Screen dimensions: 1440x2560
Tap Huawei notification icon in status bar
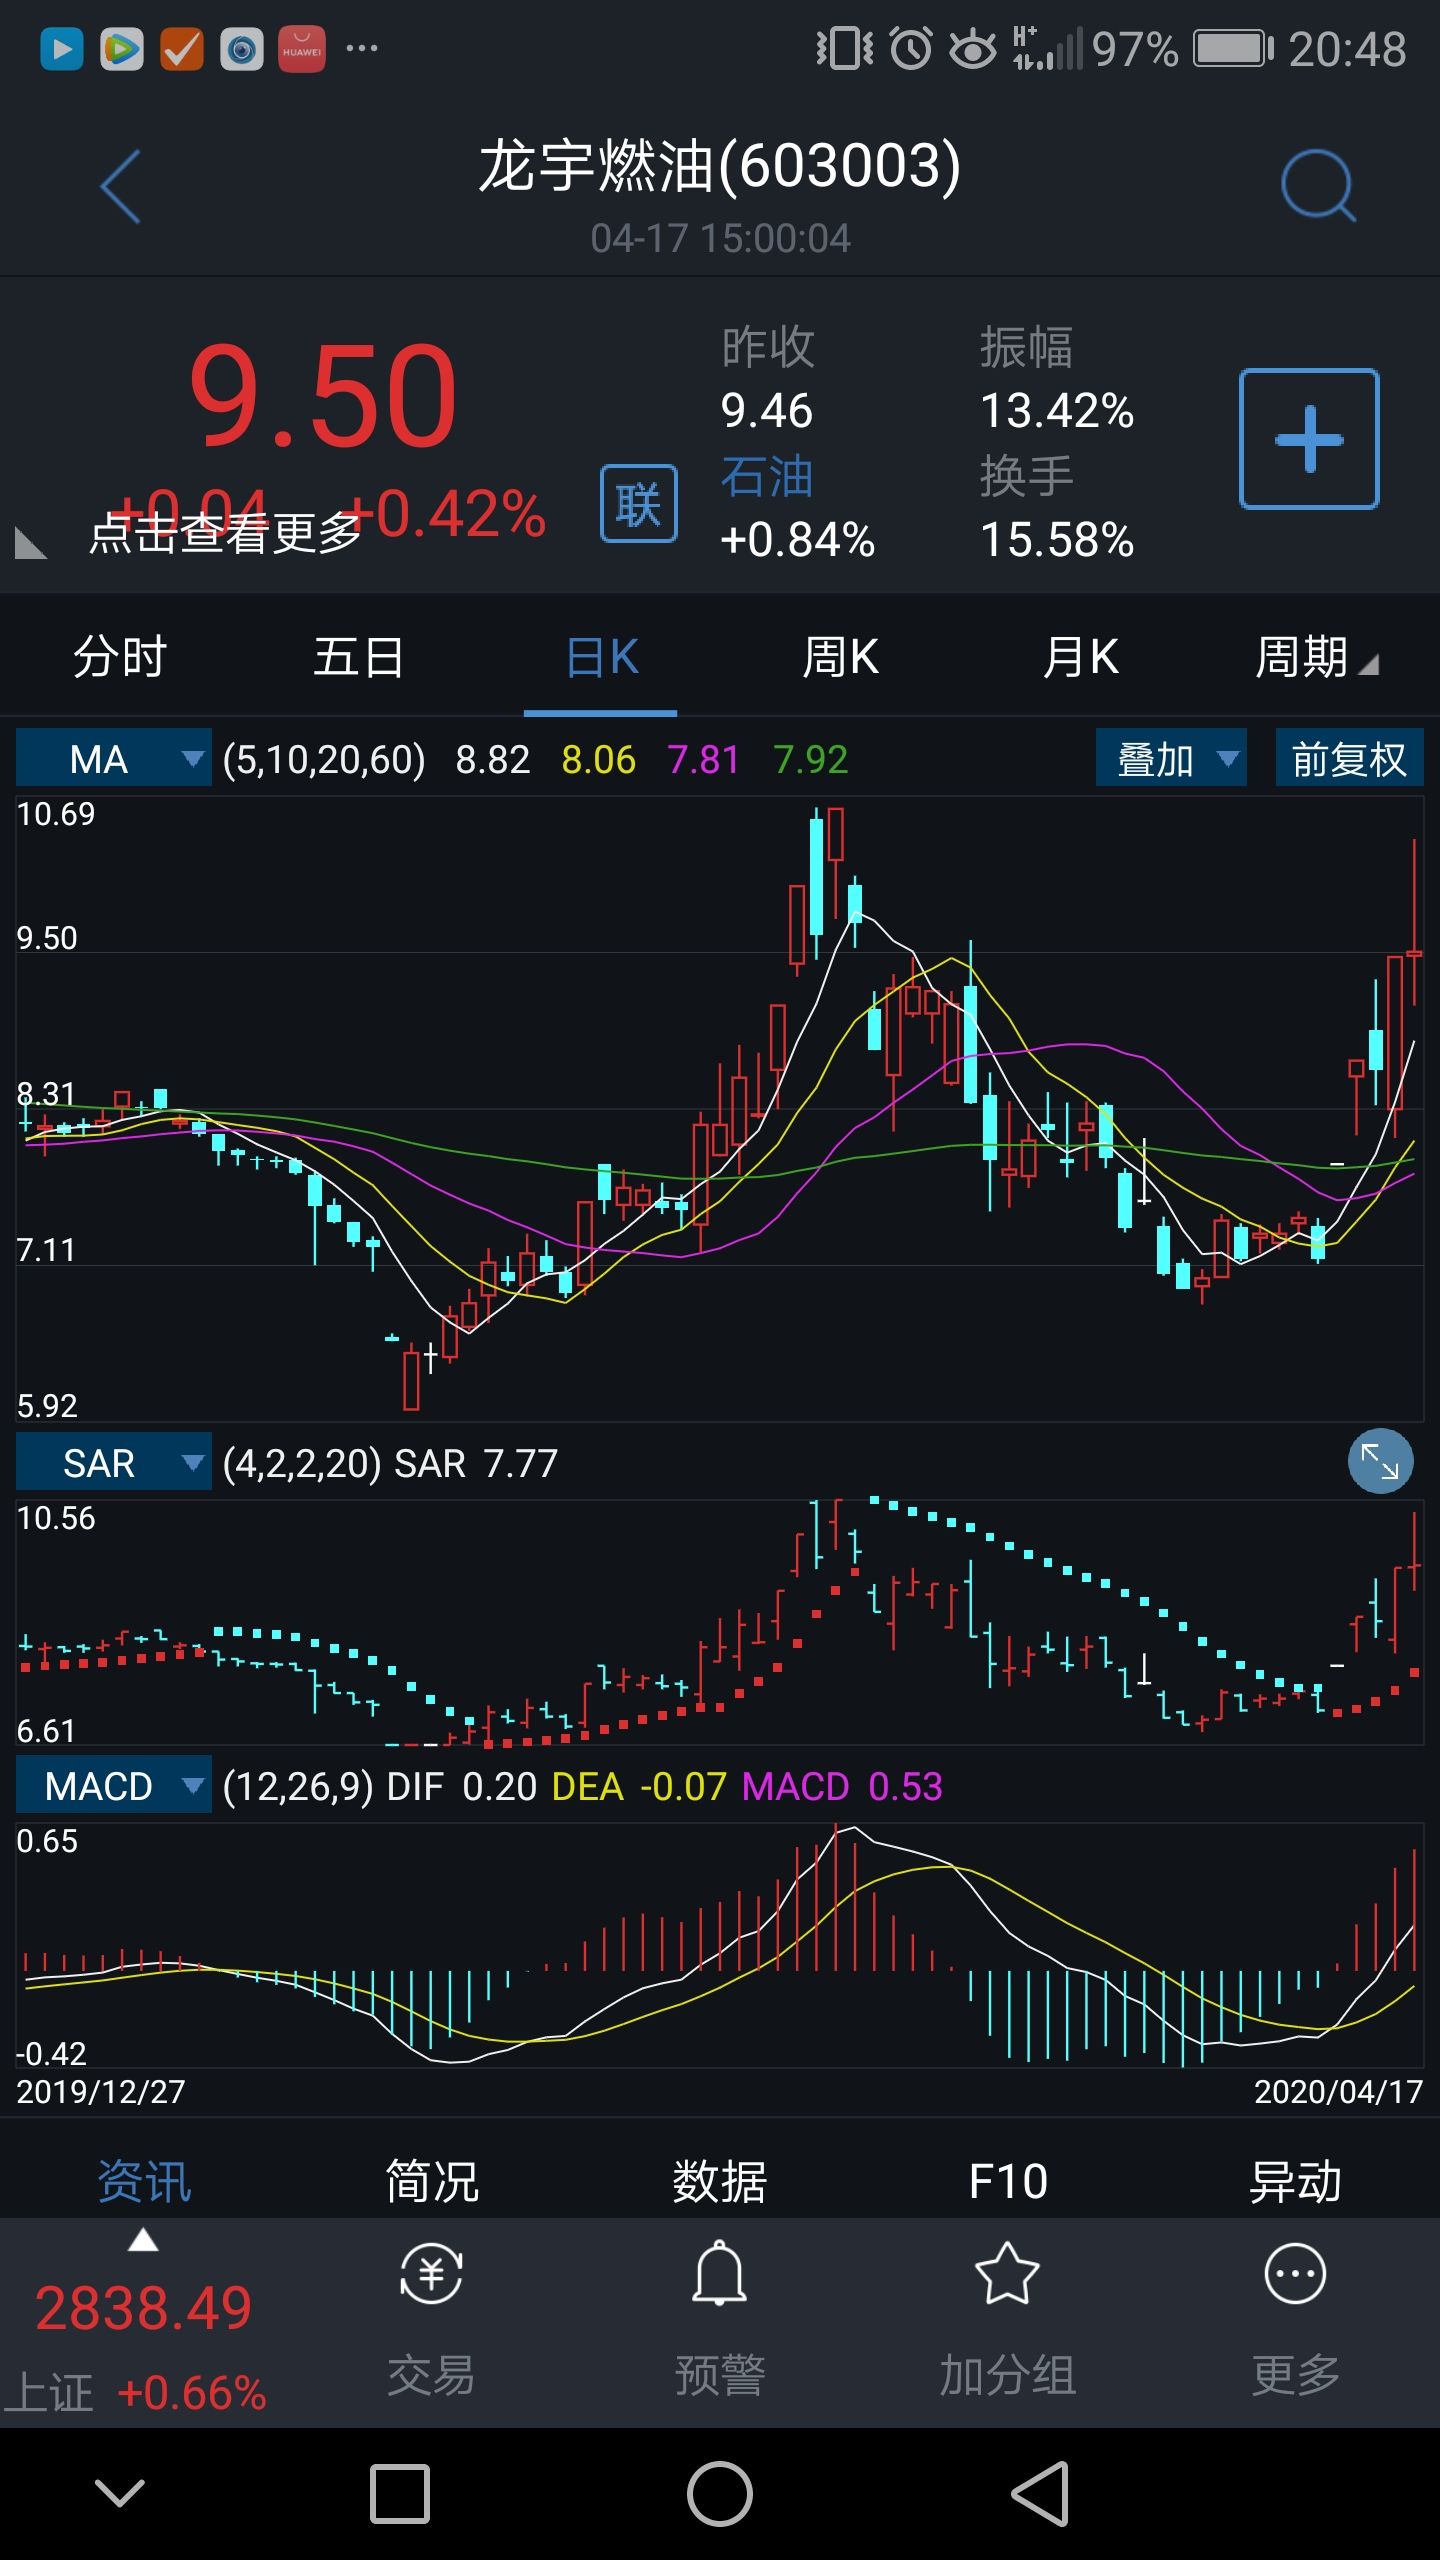click(x=302, y=49)
